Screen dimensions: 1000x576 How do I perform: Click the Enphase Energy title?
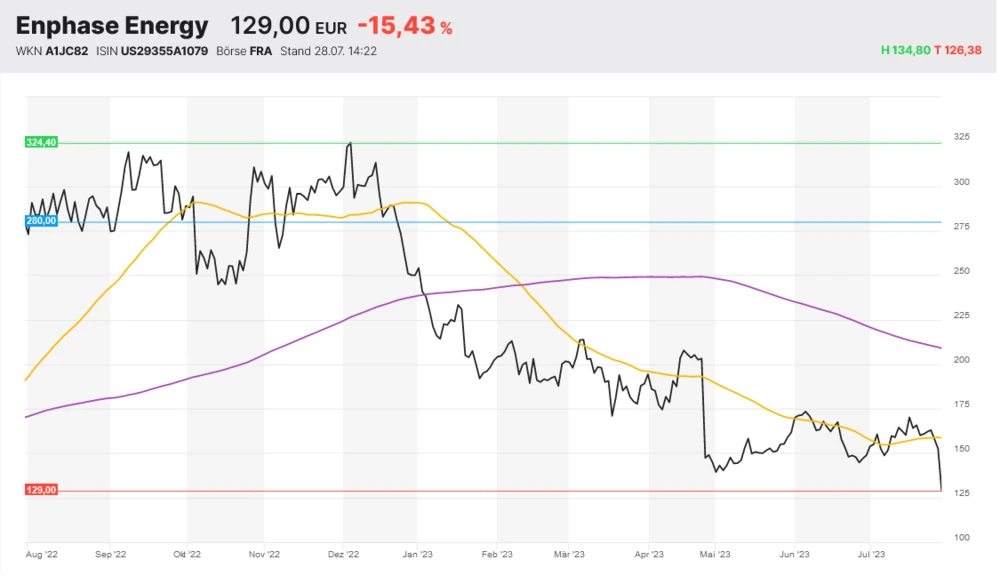point(112,27)
